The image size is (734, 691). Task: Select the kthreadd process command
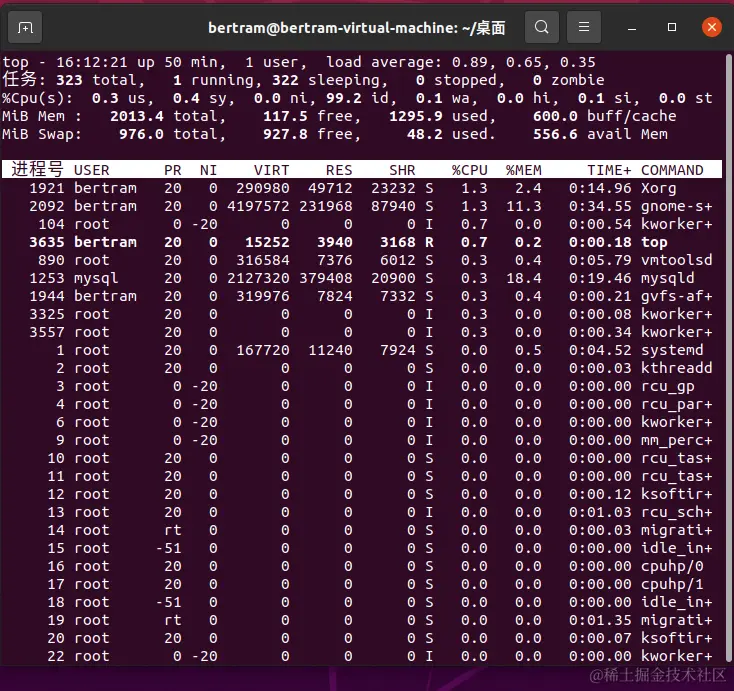(x=677, y=368)
